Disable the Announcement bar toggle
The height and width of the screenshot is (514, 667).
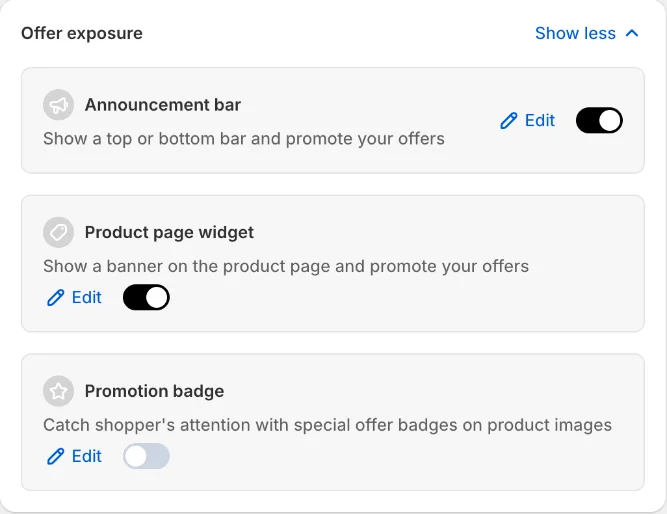pyautogui.click(x=599, y=120)
